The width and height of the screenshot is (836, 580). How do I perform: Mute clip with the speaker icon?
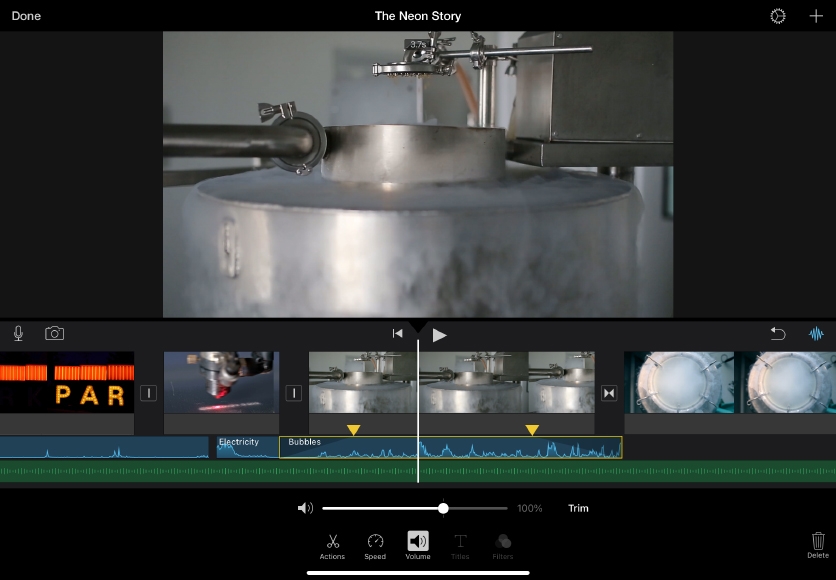pos(305,508)
